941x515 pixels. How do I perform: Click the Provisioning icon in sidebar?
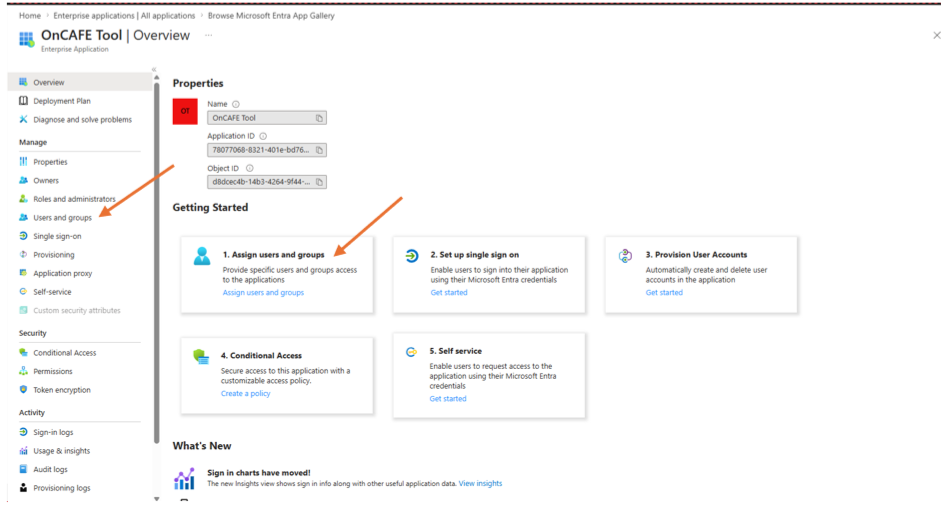23,254
